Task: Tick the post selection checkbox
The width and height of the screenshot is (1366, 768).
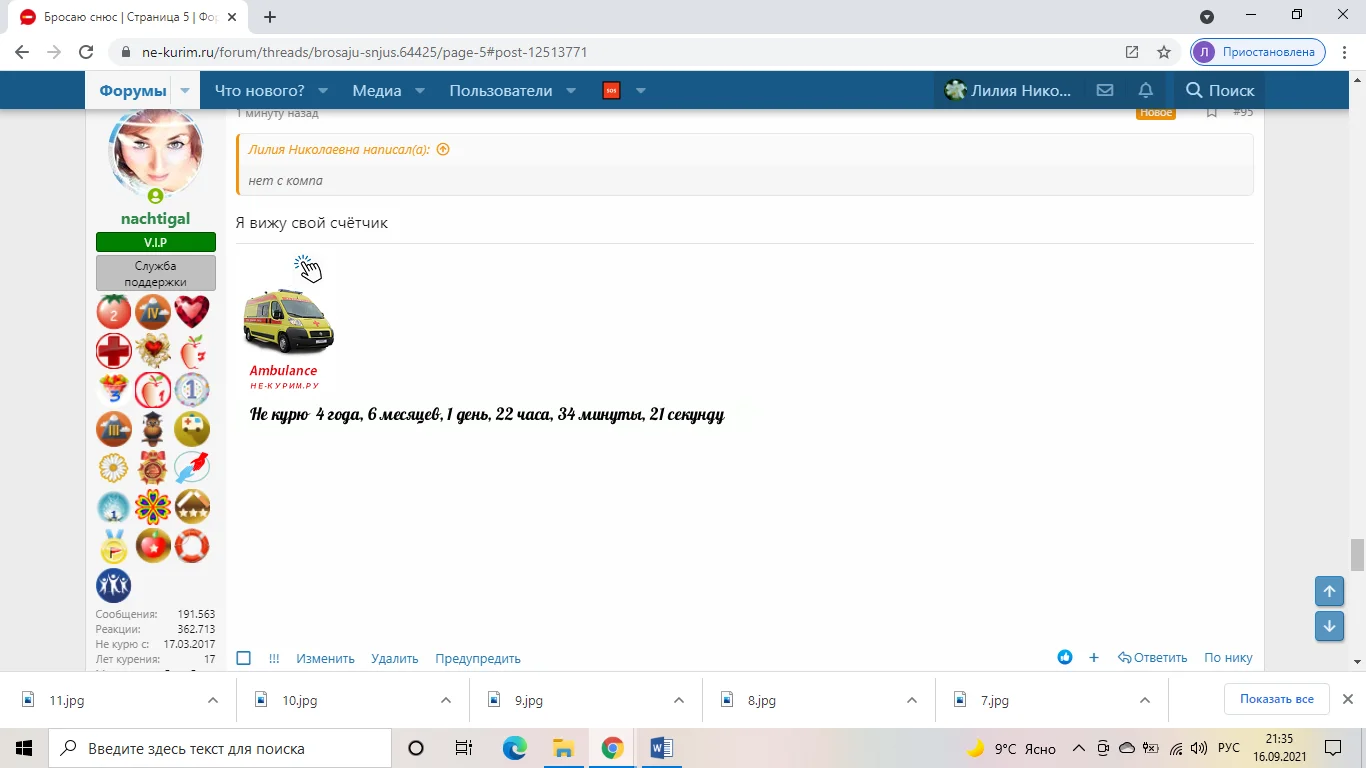Action: [243, 658]
